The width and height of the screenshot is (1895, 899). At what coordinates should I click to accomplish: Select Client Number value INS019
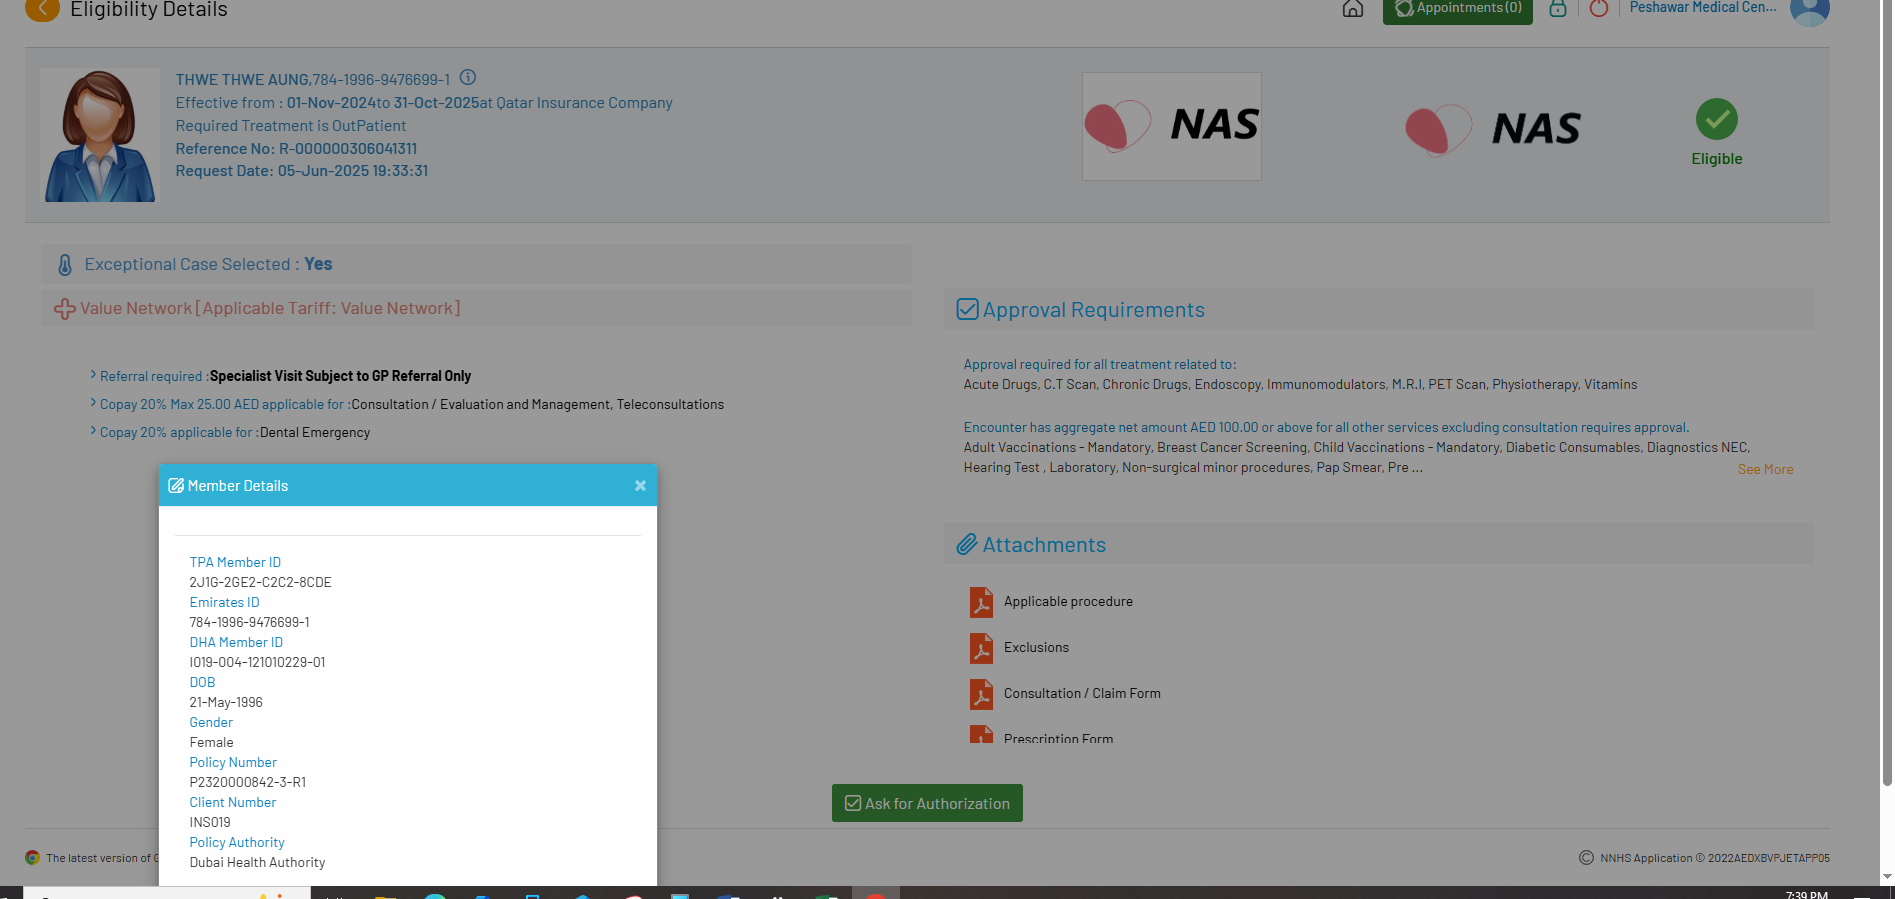[x=210, y=822]
